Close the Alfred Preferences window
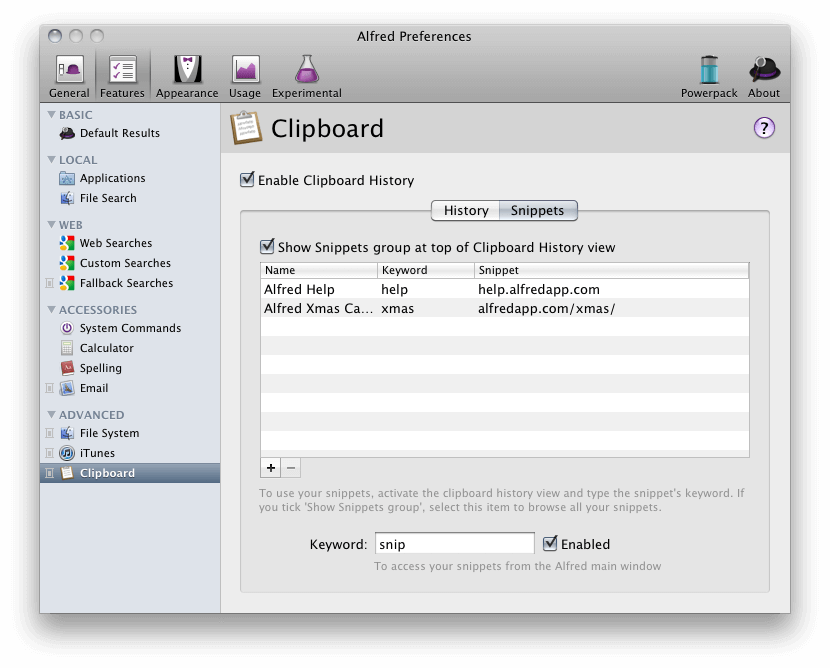Viewport: 830px width, 668px height. coord(55,36)
